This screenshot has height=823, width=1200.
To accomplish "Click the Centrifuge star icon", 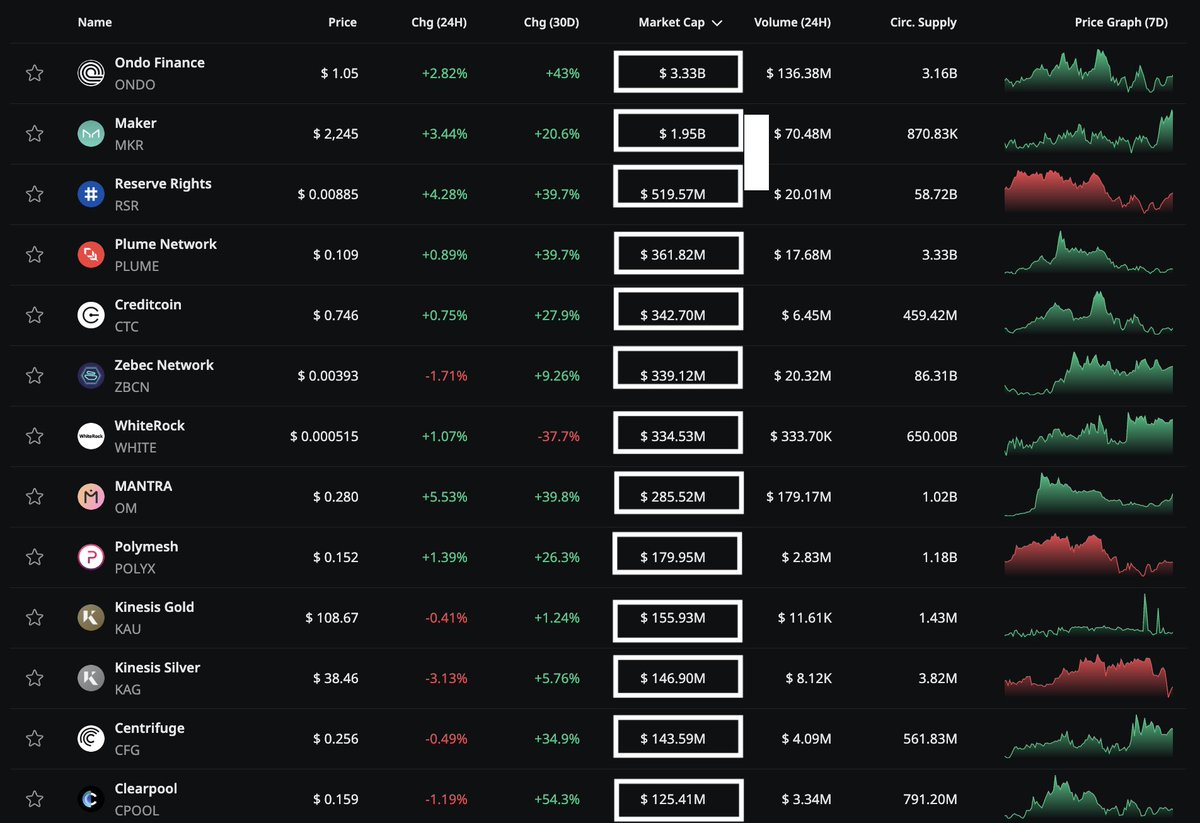I will click(x=34, y=739).
